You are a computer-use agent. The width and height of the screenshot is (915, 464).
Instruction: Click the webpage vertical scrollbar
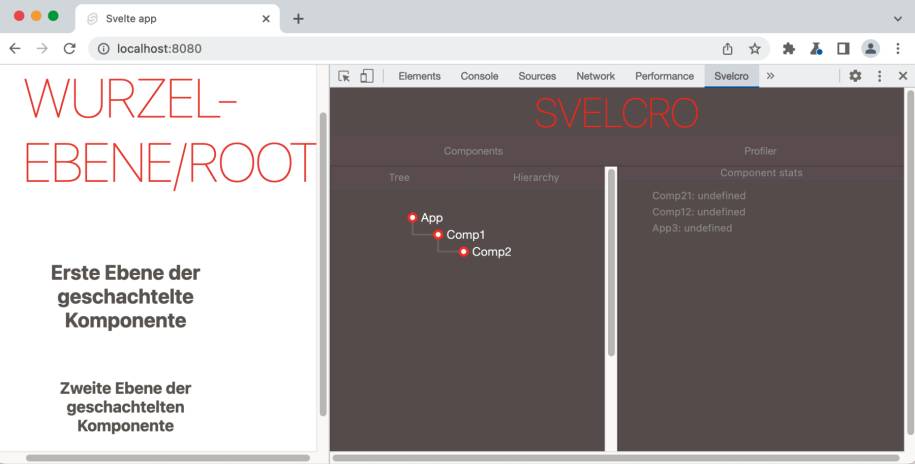tap(323, 264)
